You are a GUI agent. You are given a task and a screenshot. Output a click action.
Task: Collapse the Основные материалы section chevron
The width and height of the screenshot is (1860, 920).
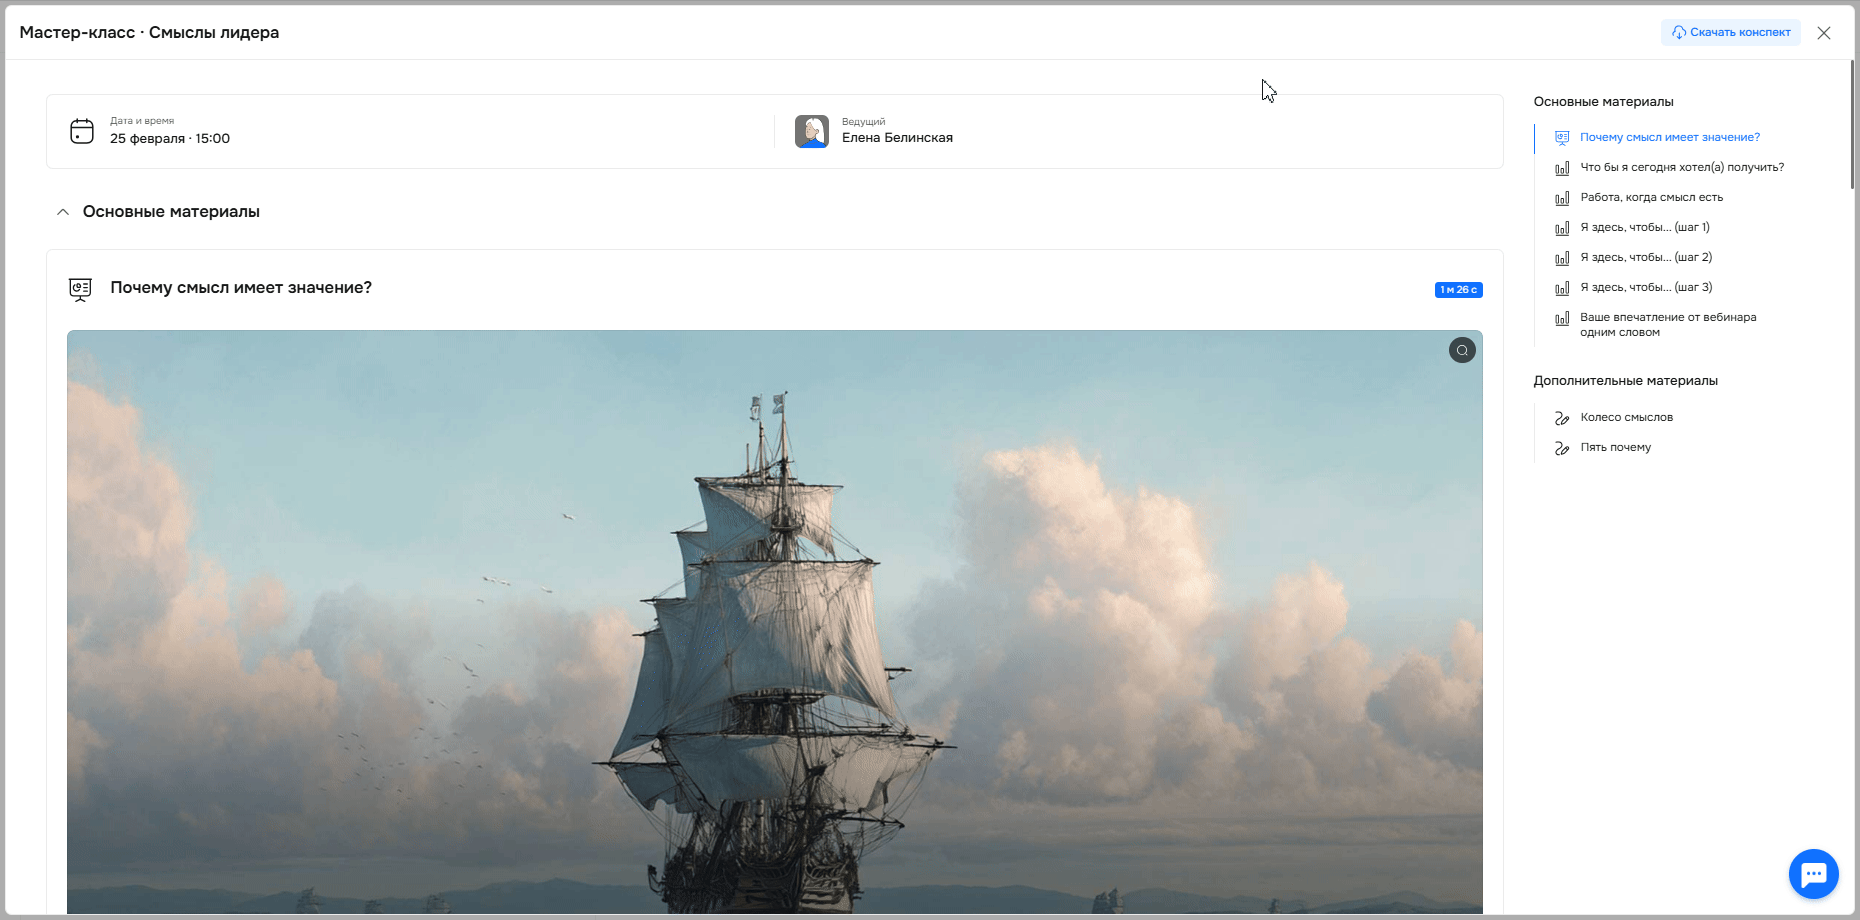[x=63, y=212]
